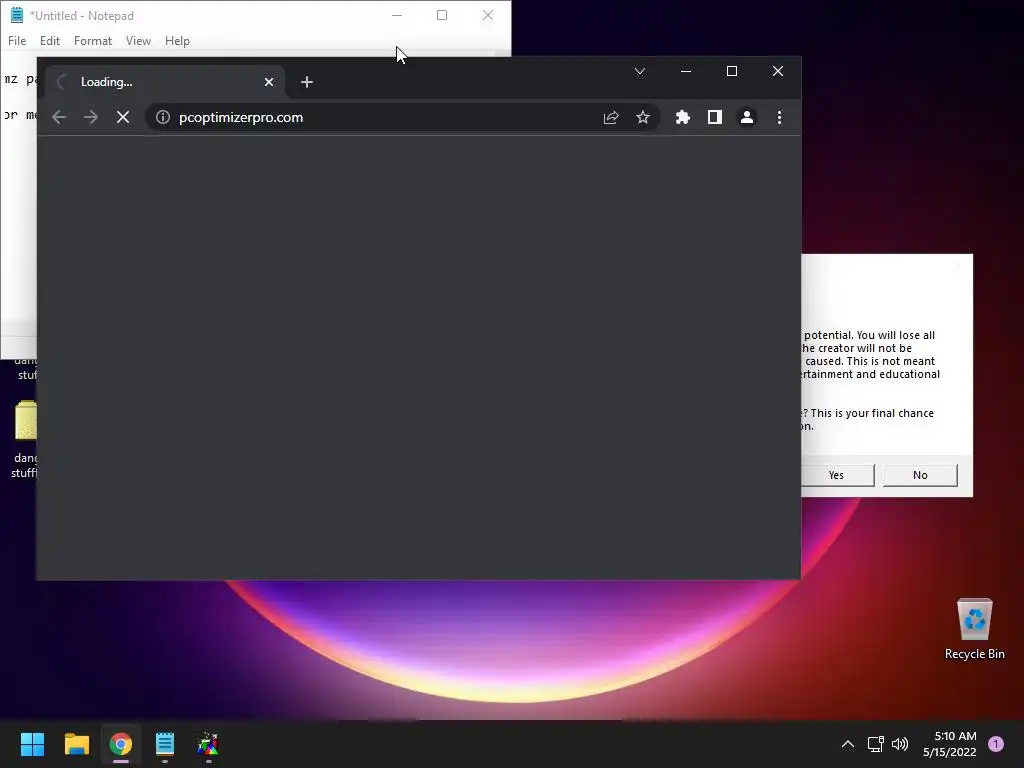1024x768 pixels.
Task: Close the Chrome window
Action: 778,71
